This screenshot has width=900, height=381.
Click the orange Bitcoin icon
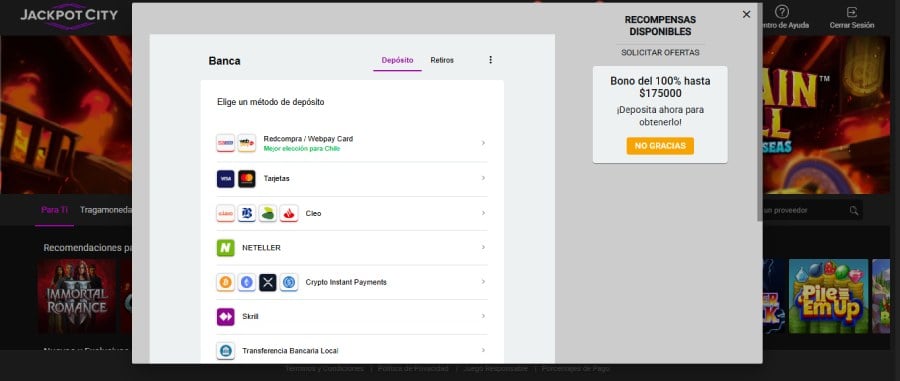tap(226, 282)
